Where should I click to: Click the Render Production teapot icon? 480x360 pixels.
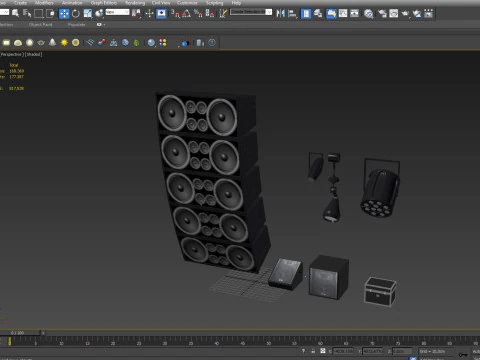pos(405,13)
